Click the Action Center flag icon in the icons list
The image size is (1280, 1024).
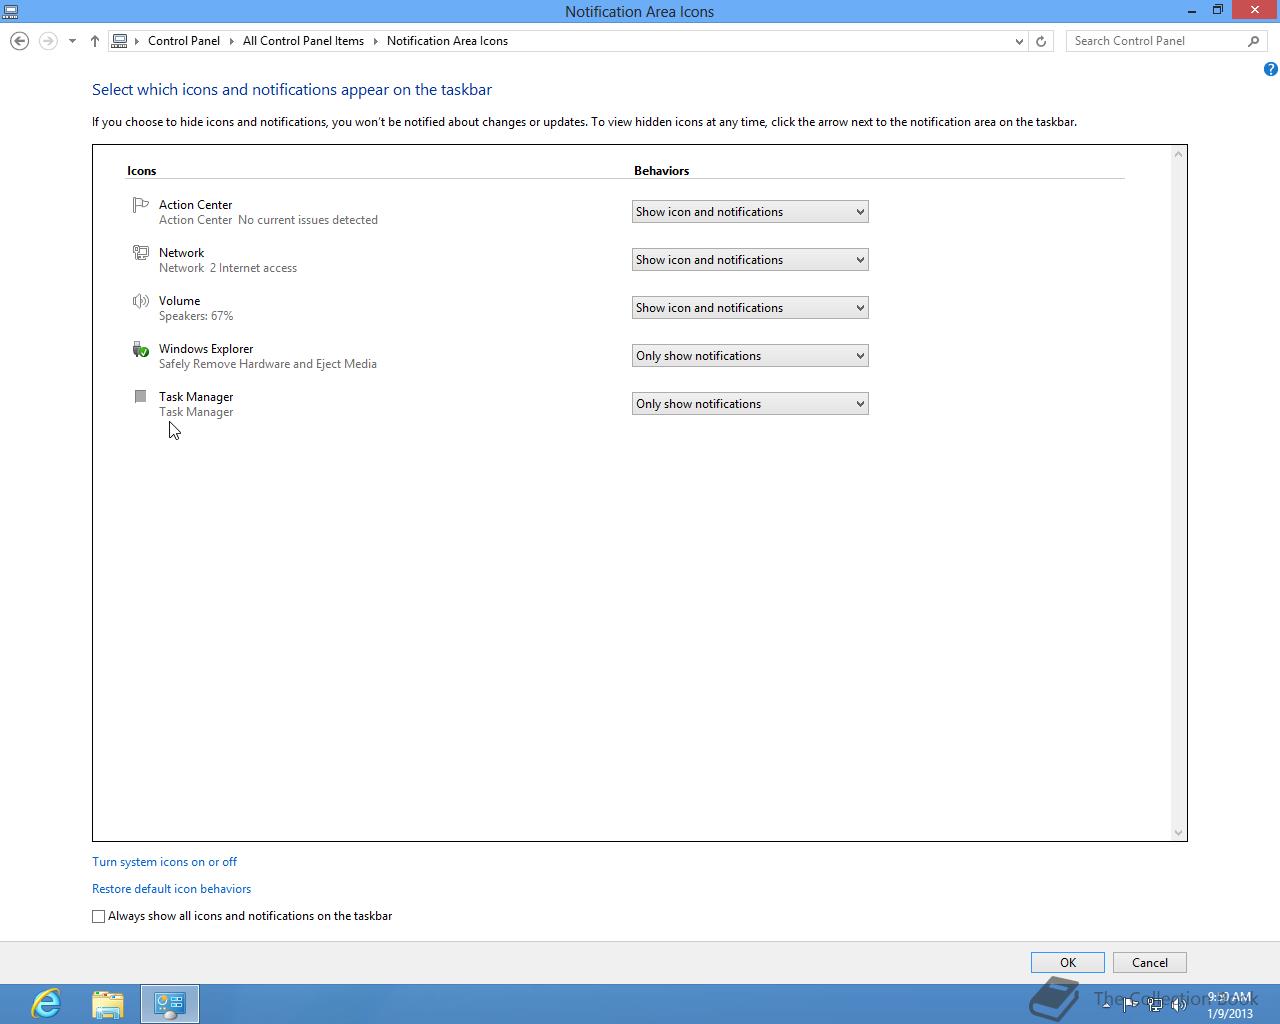click(x=141, y=205)
